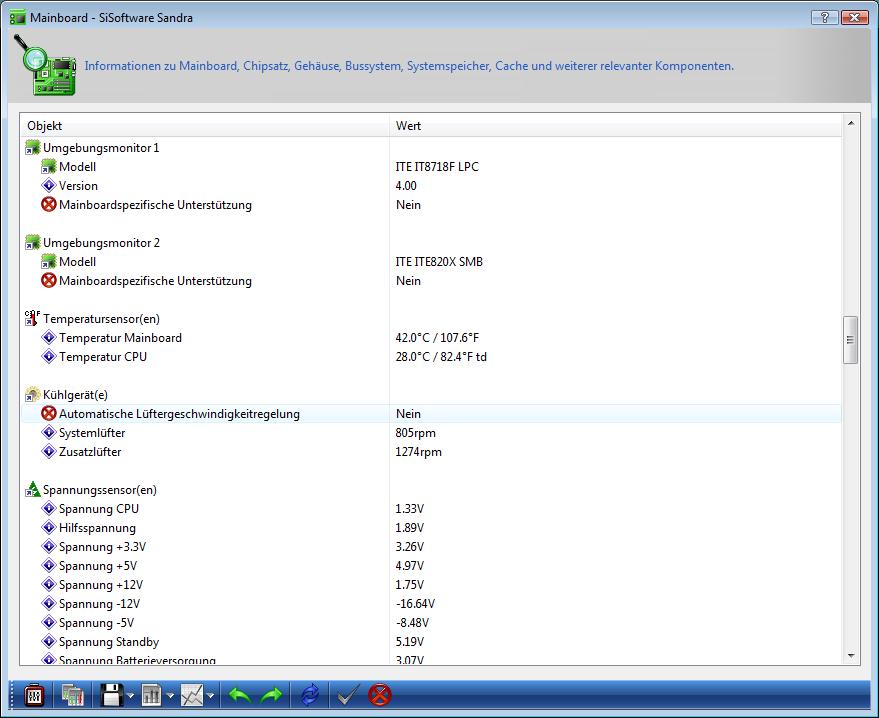Click the diamond icon beside Version

tap(49, 186)
